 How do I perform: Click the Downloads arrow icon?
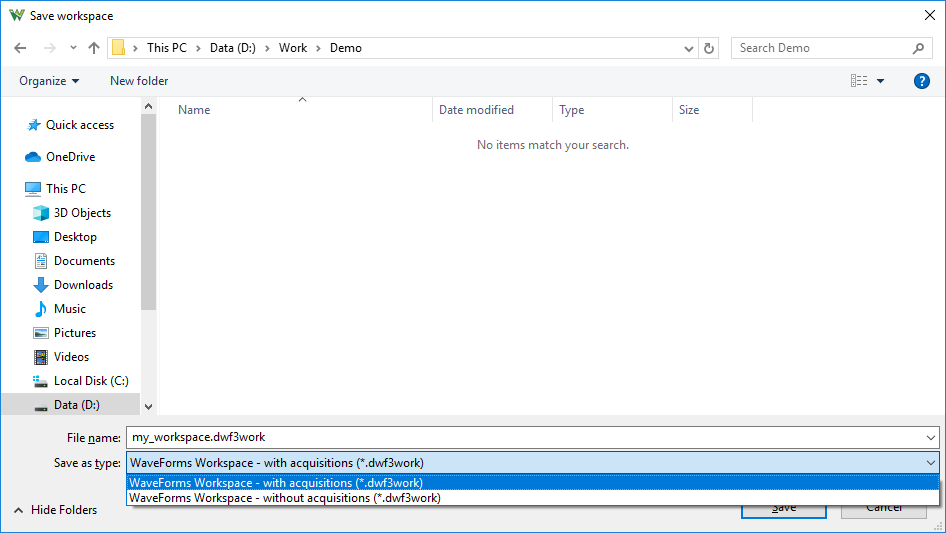pos(40,285)
